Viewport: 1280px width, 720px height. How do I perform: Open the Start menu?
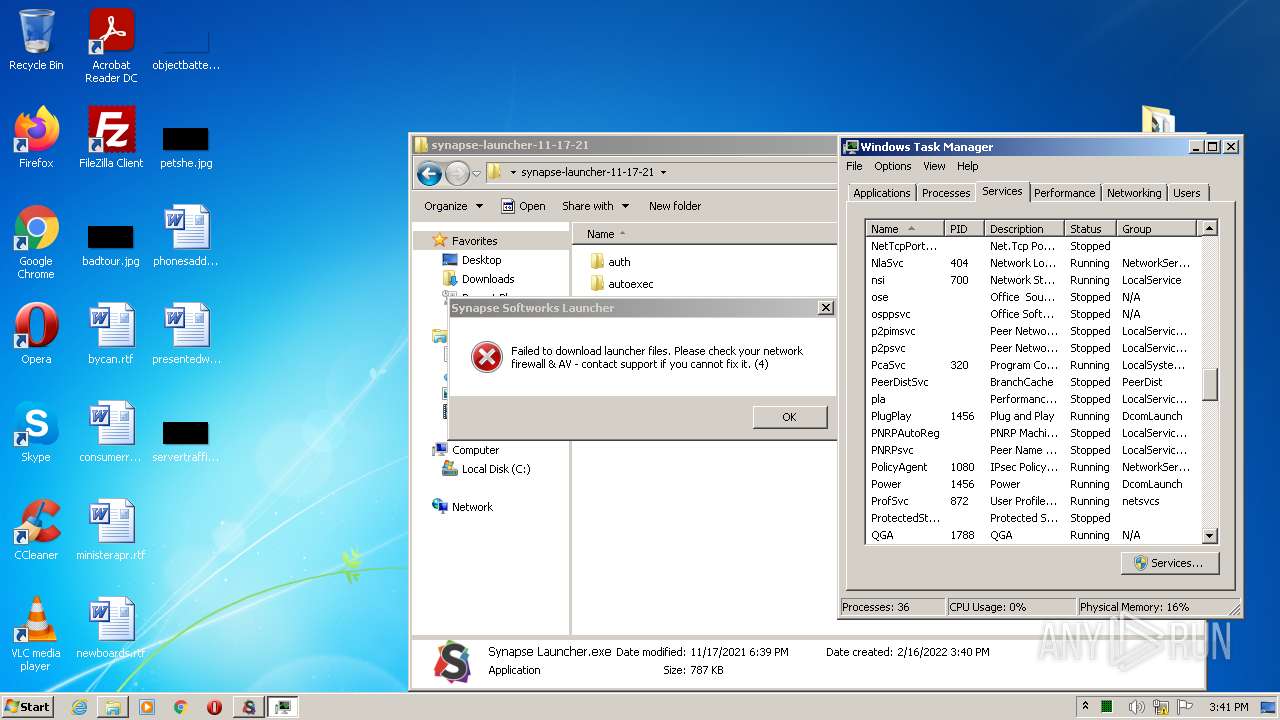pos(28,707)
